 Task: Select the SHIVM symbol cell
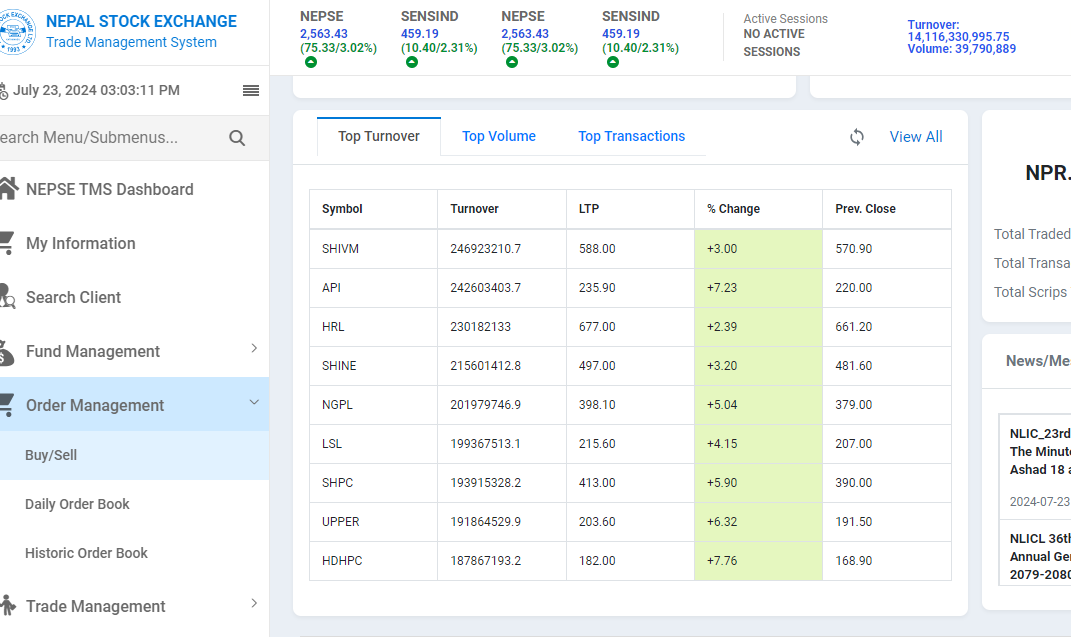[374, 249]
